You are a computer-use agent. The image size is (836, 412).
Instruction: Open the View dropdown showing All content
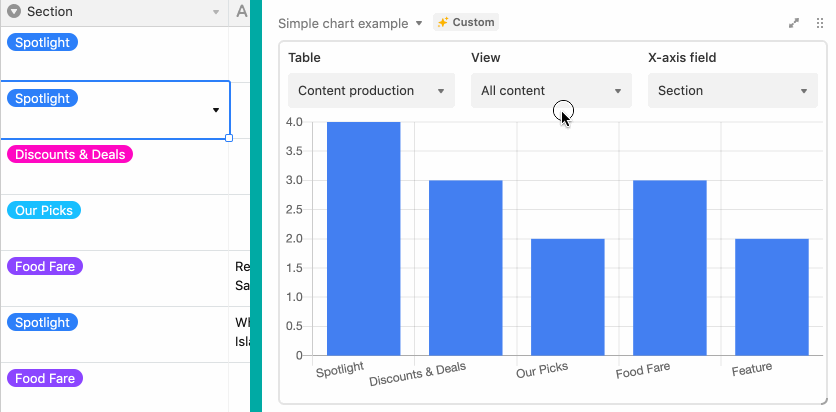551,91
